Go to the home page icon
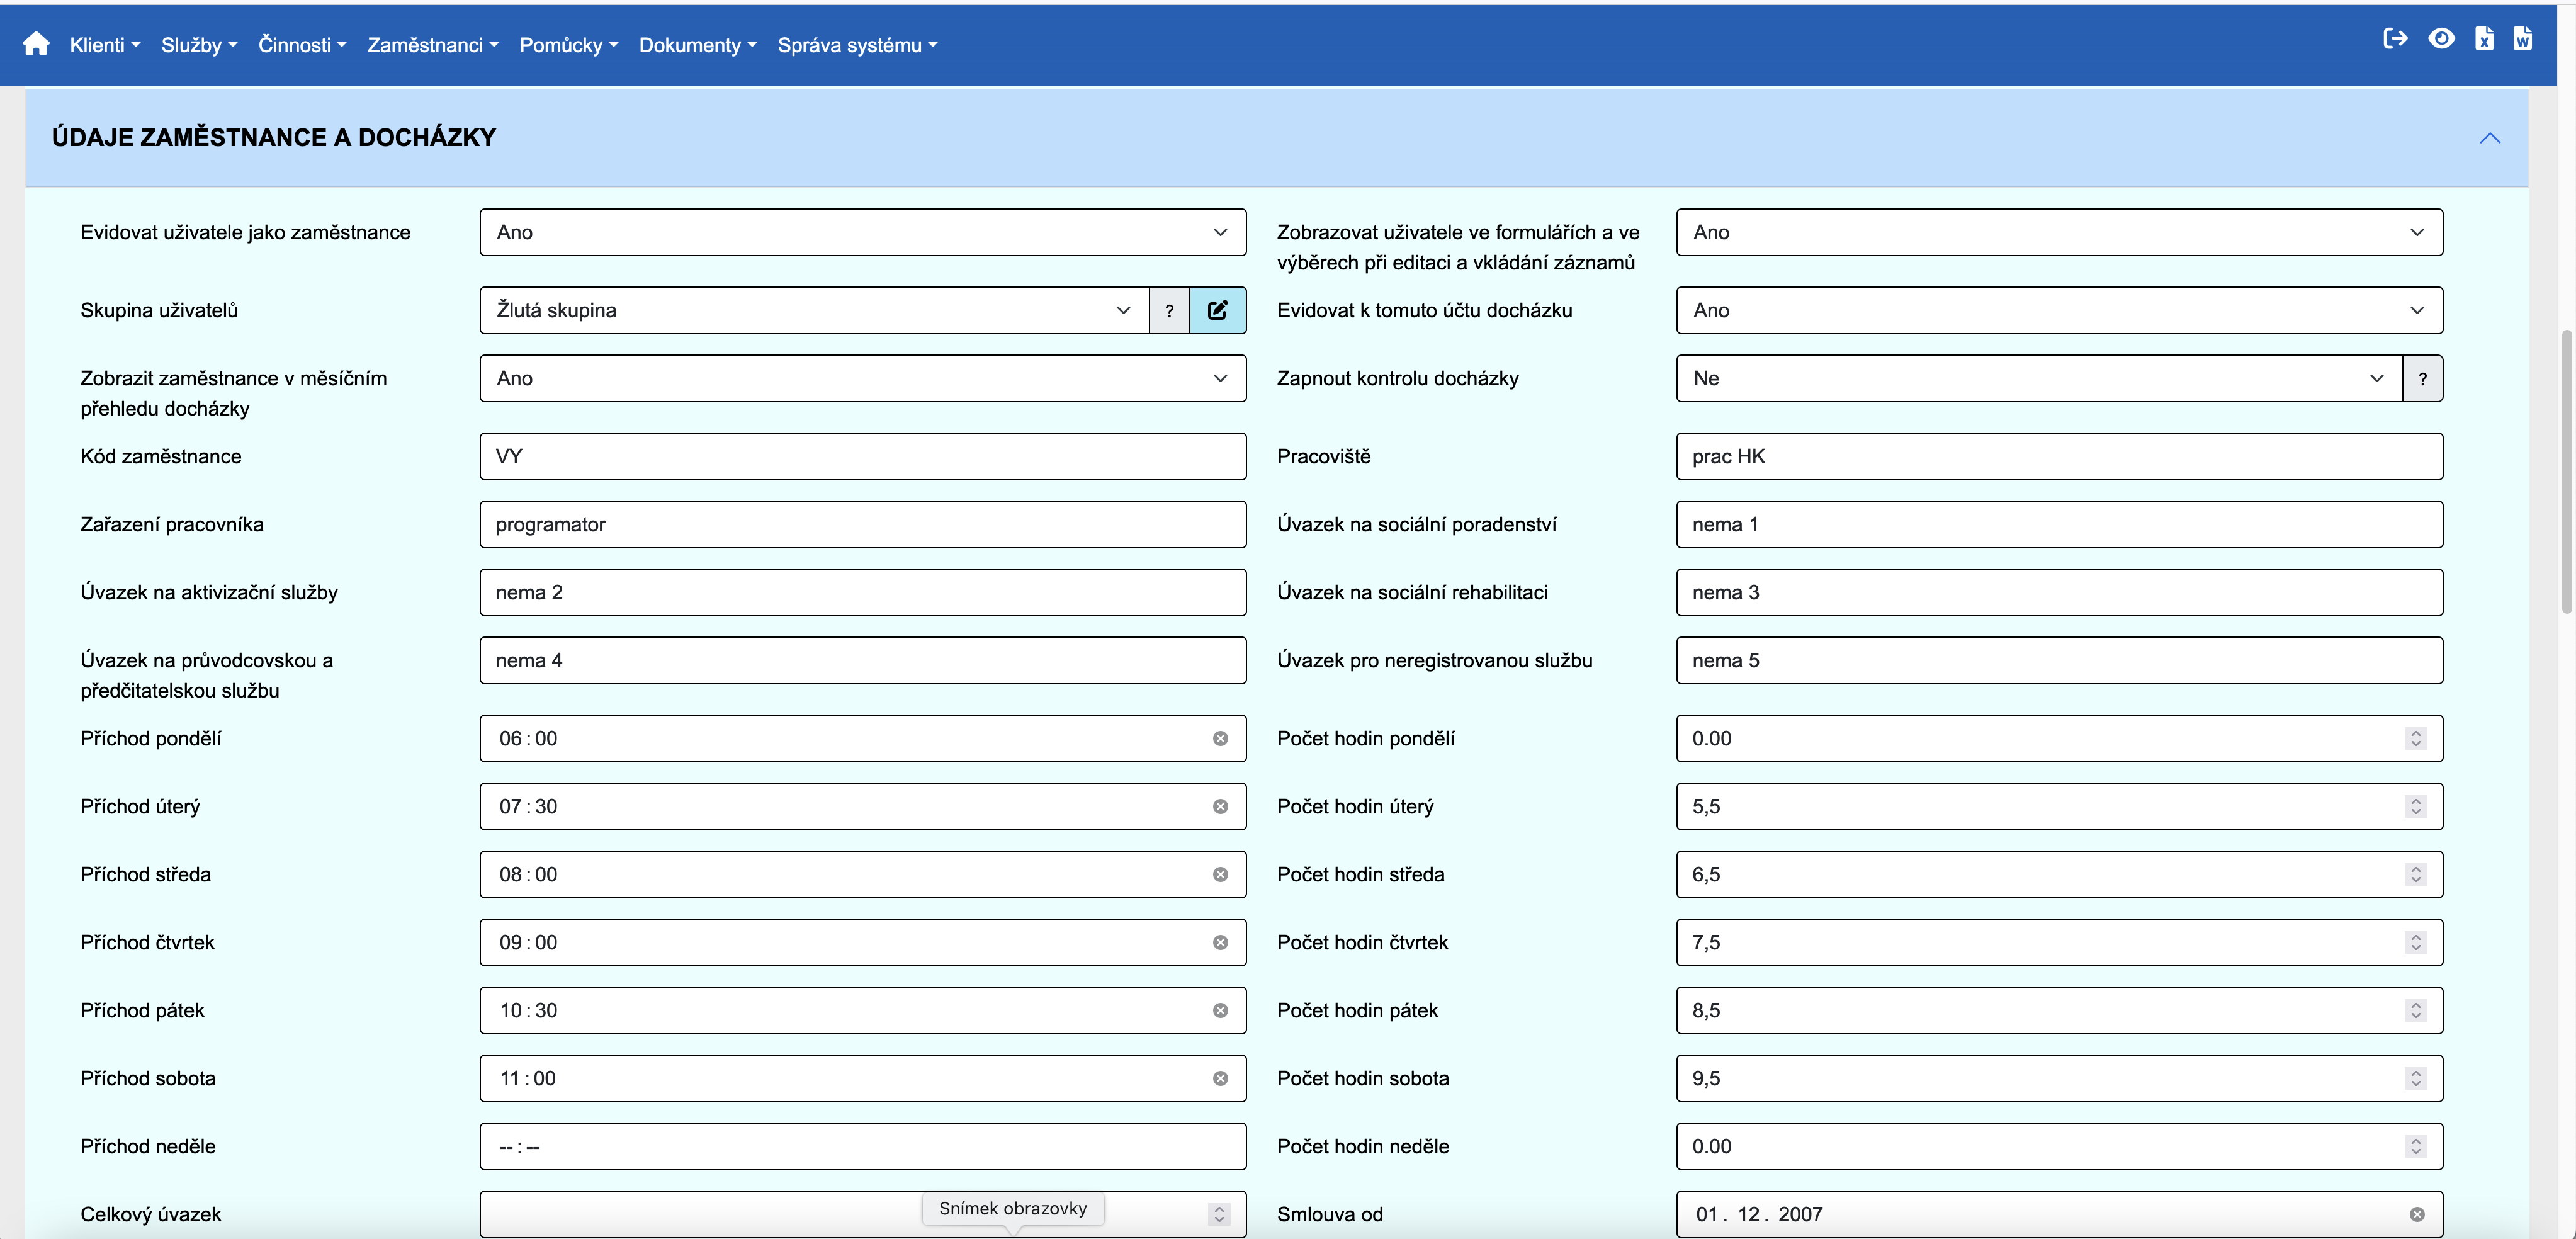 [x=36, y=44]
